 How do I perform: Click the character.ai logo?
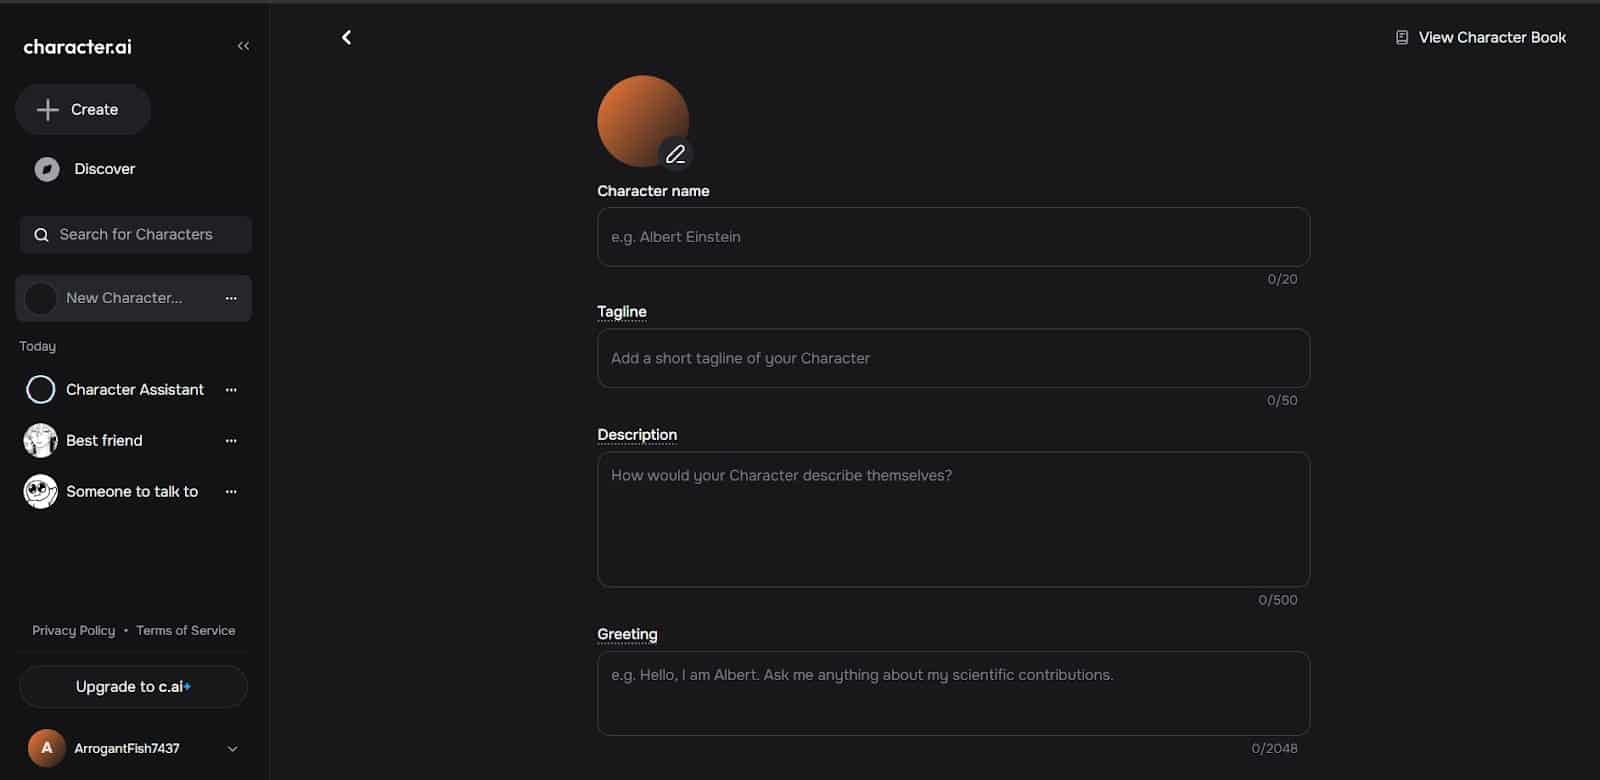77,46
